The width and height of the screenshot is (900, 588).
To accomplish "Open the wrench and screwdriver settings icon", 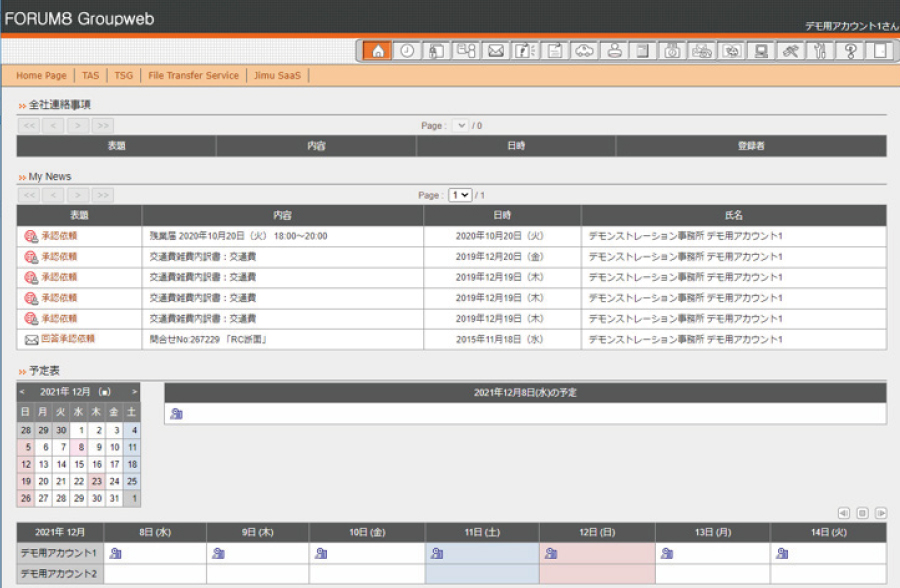I will 820,51.
